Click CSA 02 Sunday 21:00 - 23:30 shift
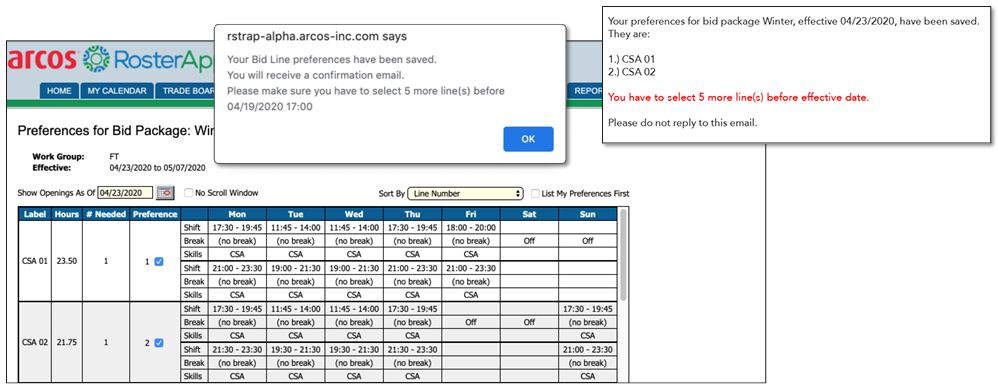The image size is (998, 388). coord(587,349)
